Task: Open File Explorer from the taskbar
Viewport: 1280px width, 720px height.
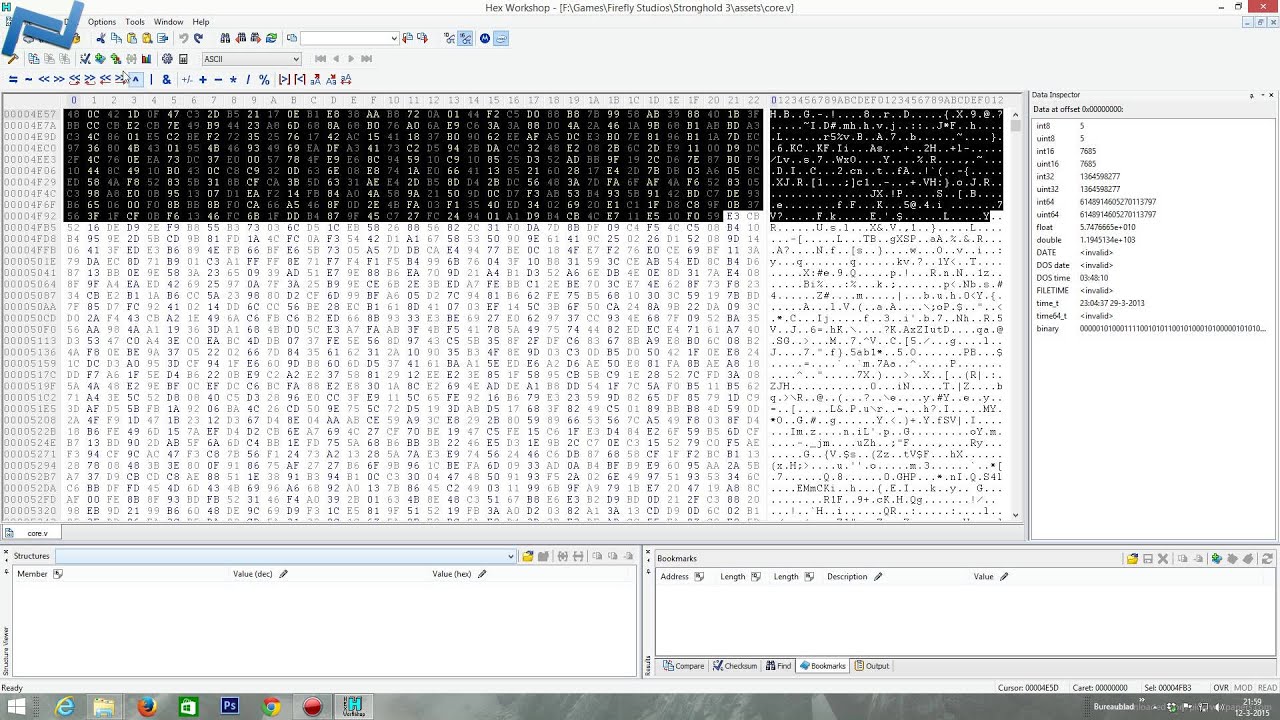Action: tap(104, 707)
